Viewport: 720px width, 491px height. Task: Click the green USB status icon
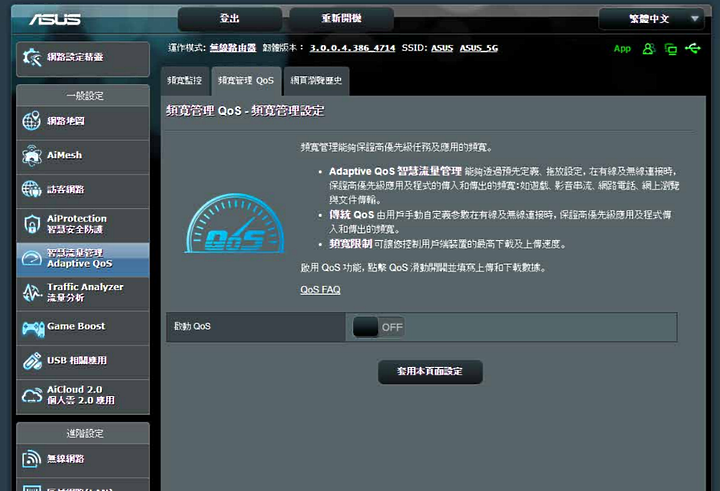tap(693, 48)
